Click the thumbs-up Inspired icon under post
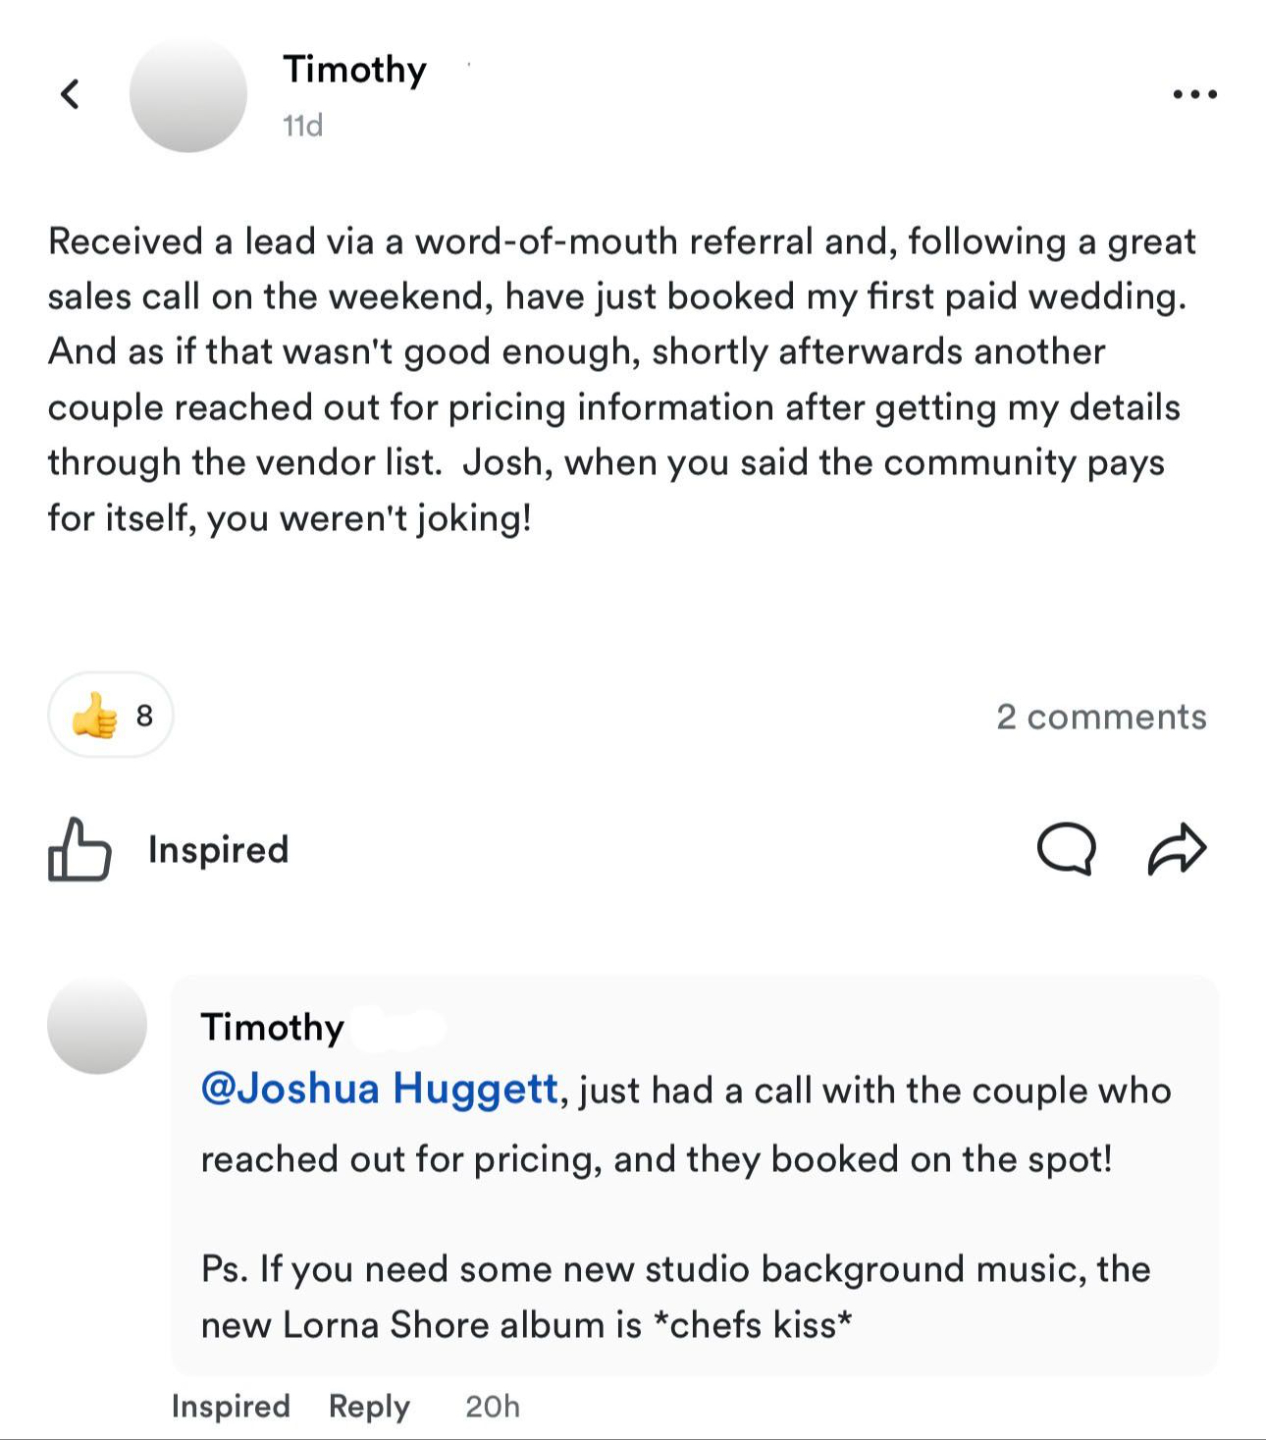Image resolution: width=1266 pixels, height=1440 pixels. tap(79, 850)
